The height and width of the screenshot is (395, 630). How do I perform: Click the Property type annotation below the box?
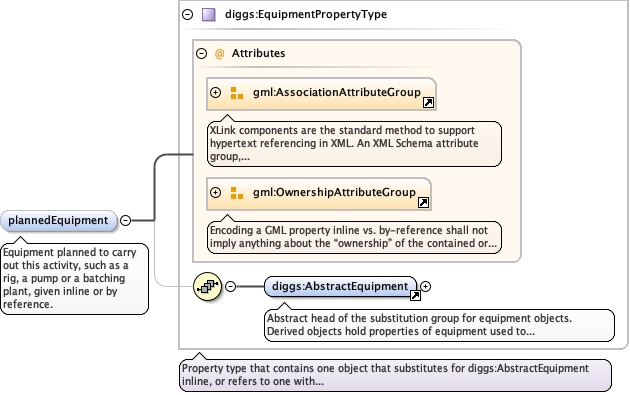[395, 375]
